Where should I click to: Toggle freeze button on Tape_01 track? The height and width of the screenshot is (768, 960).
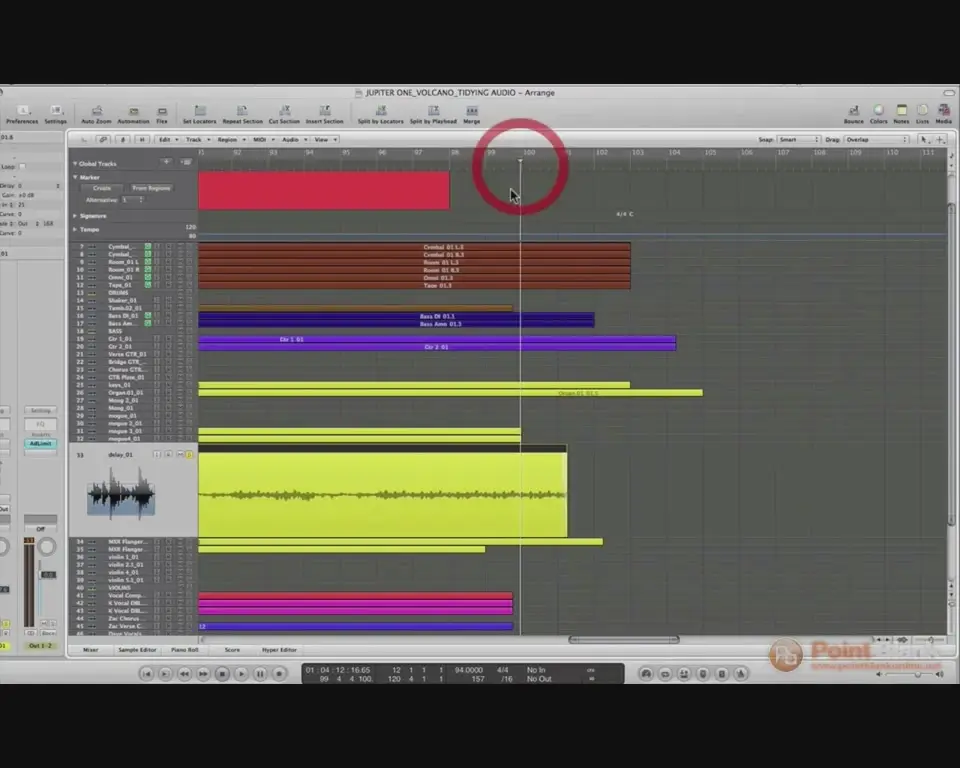[x=148, y=285]
